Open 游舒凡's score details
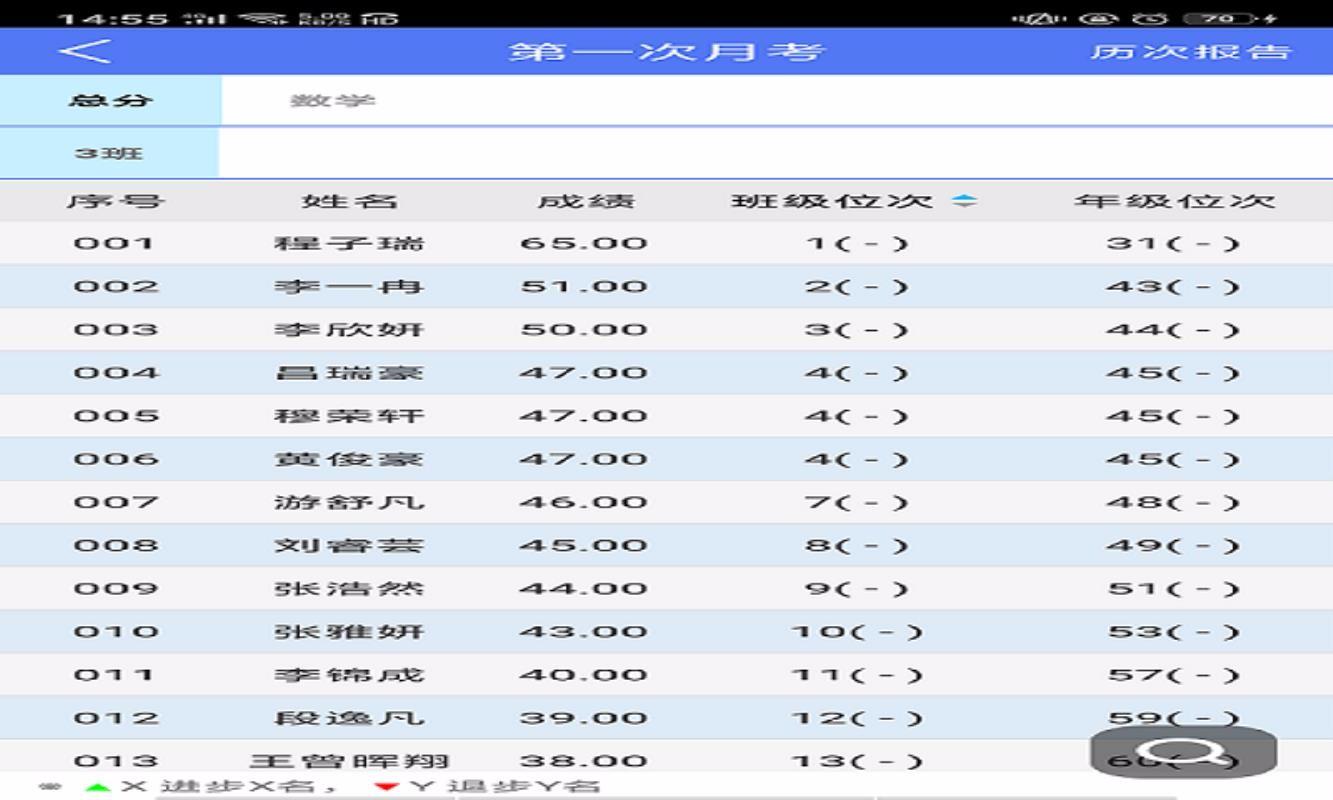The width and height of the screenshot is (1333, 800). click(x=349, y=502)
